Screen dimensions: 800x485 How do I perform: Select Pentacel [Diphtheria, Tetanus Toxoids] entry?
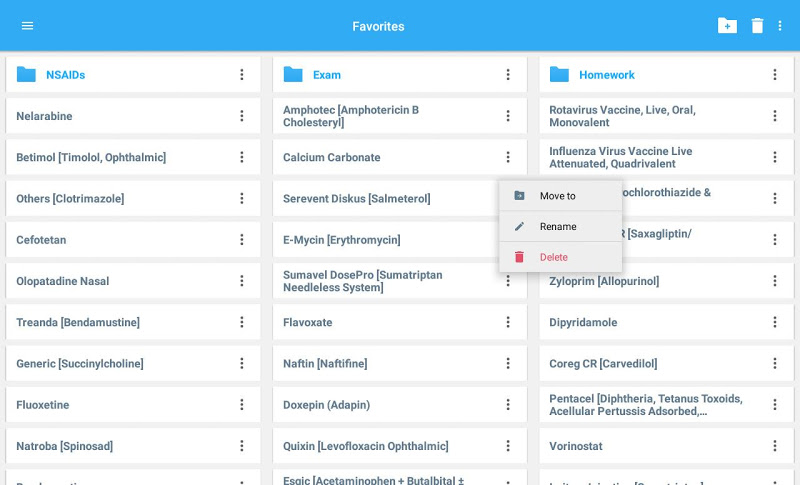[x=666, y=405]
